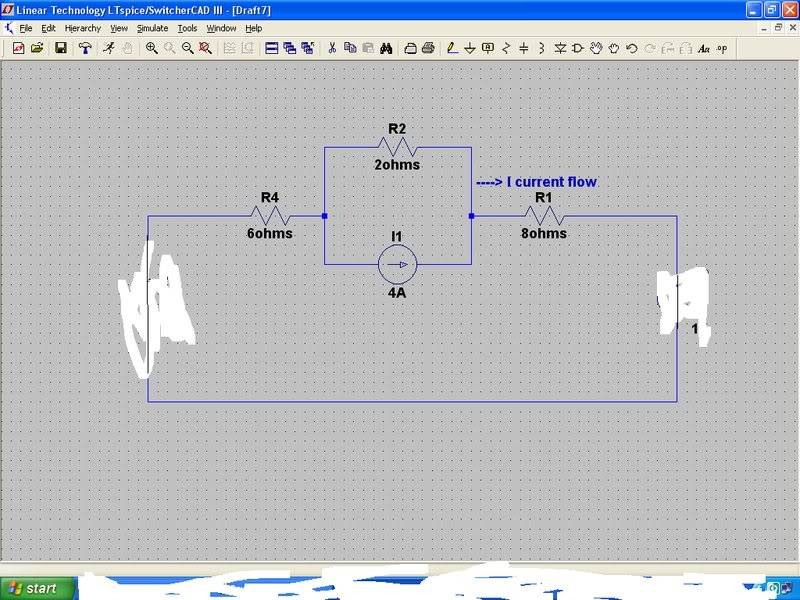Screen dimensions: 800x600
Task: Select the Diode placement tool
Action: coord(560,48)
